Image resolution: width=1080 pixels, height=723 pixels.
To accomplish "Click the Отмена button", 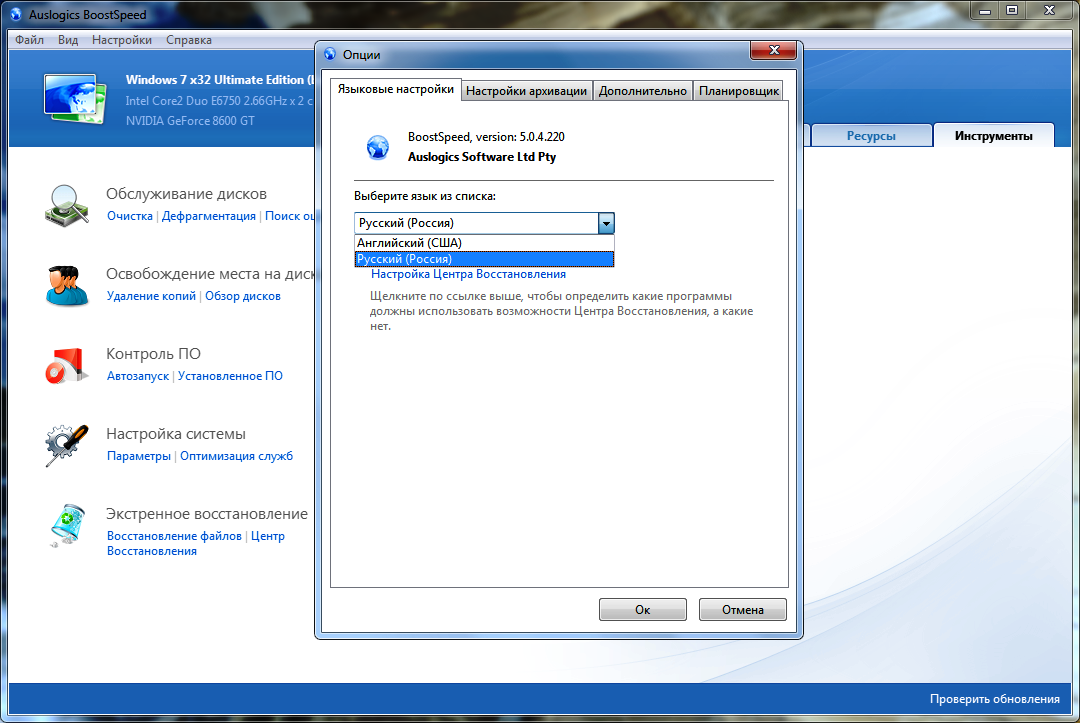I will 742,609.
